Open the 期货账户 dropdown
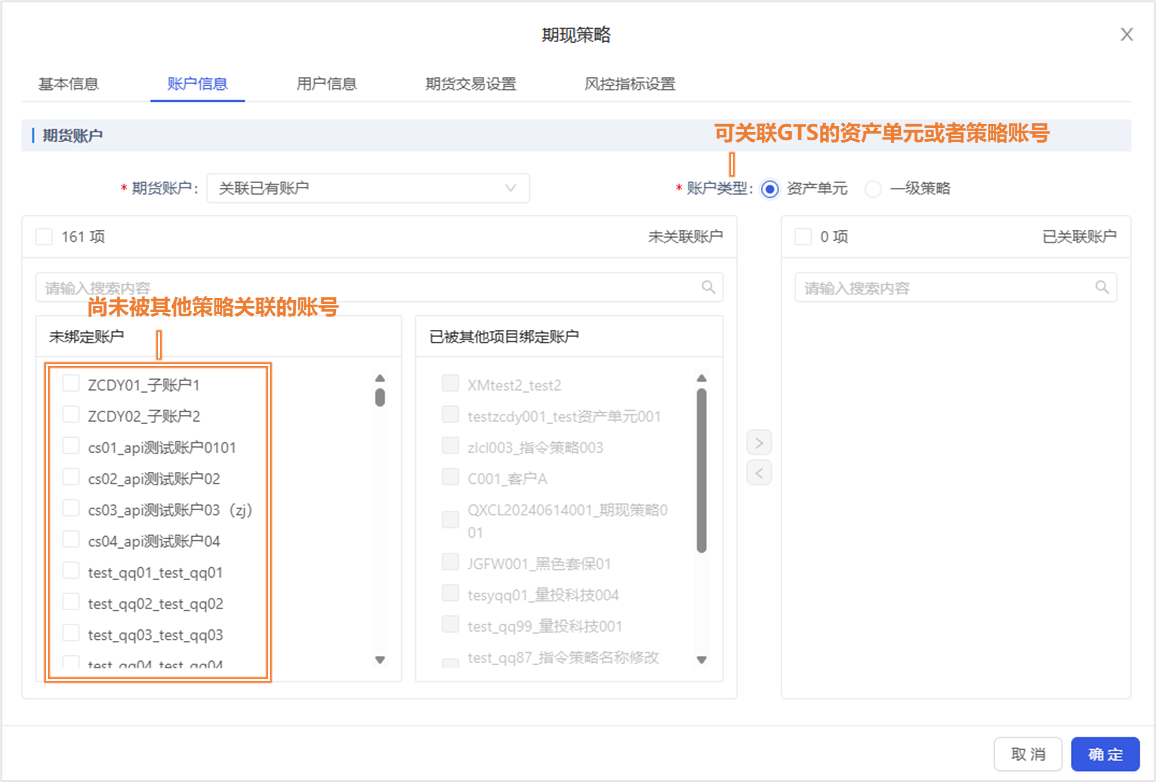The height and width of the screenshot is (782, 1156). point(367,188)
